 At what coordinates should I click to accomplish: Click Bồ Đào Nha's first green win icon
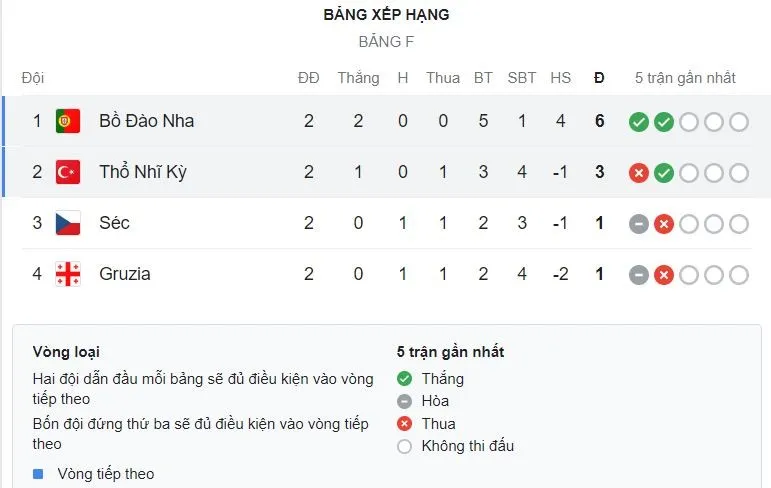pos(639,122)
